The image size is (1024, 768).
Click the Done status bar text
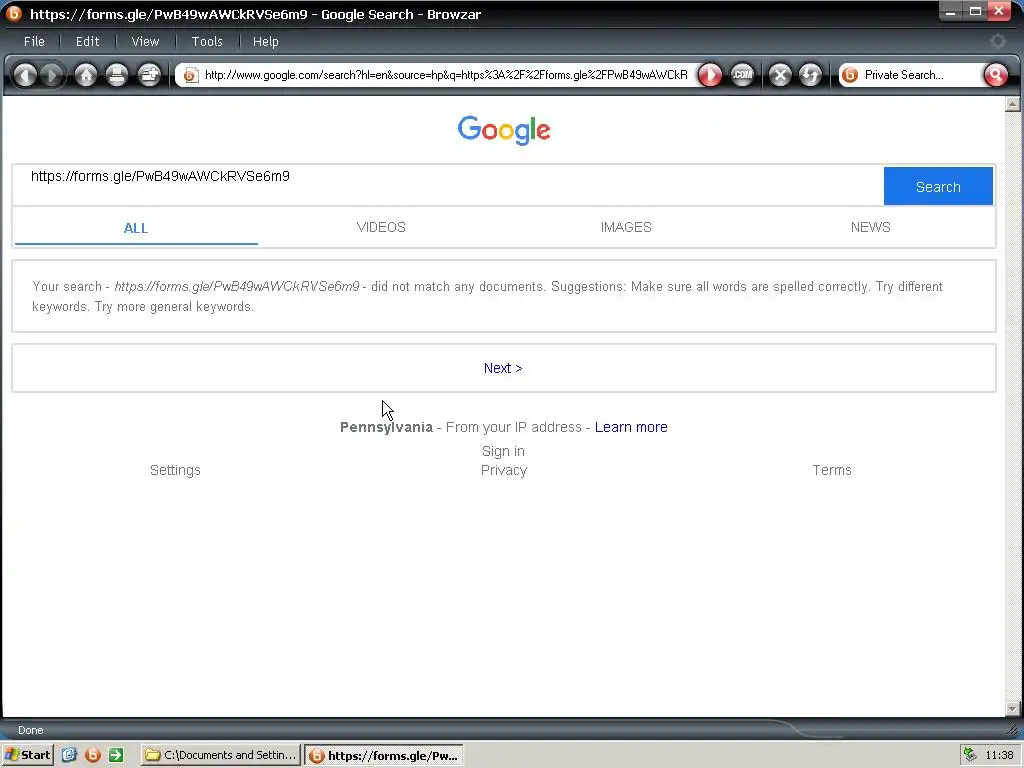pos(31,730)
